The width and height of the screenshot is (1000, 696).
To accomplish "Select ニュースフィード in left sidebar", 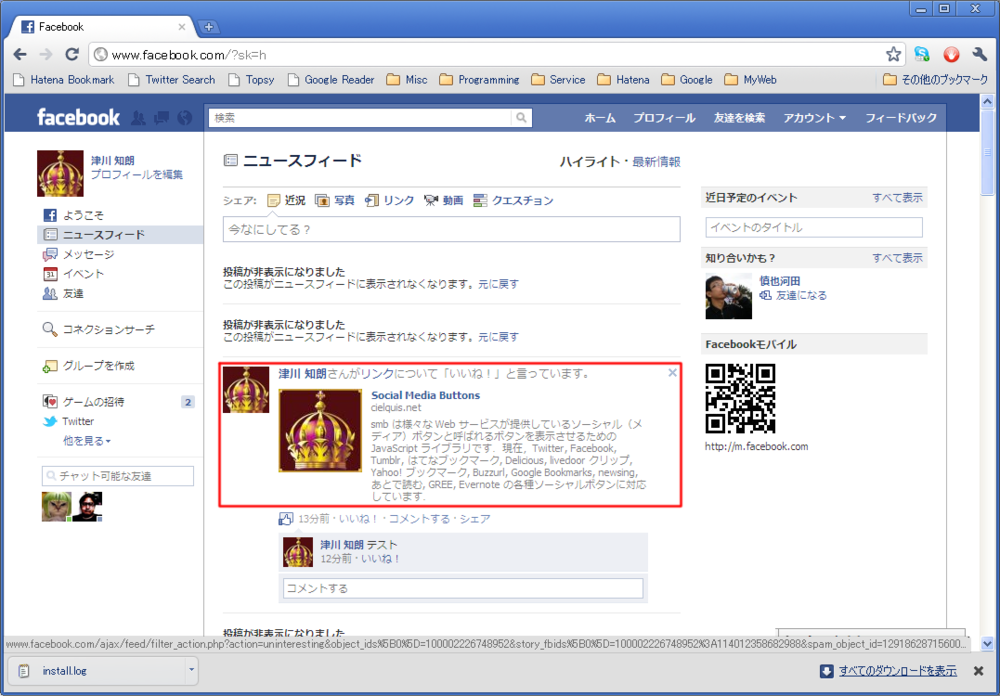I will click(x=120, y=235).
